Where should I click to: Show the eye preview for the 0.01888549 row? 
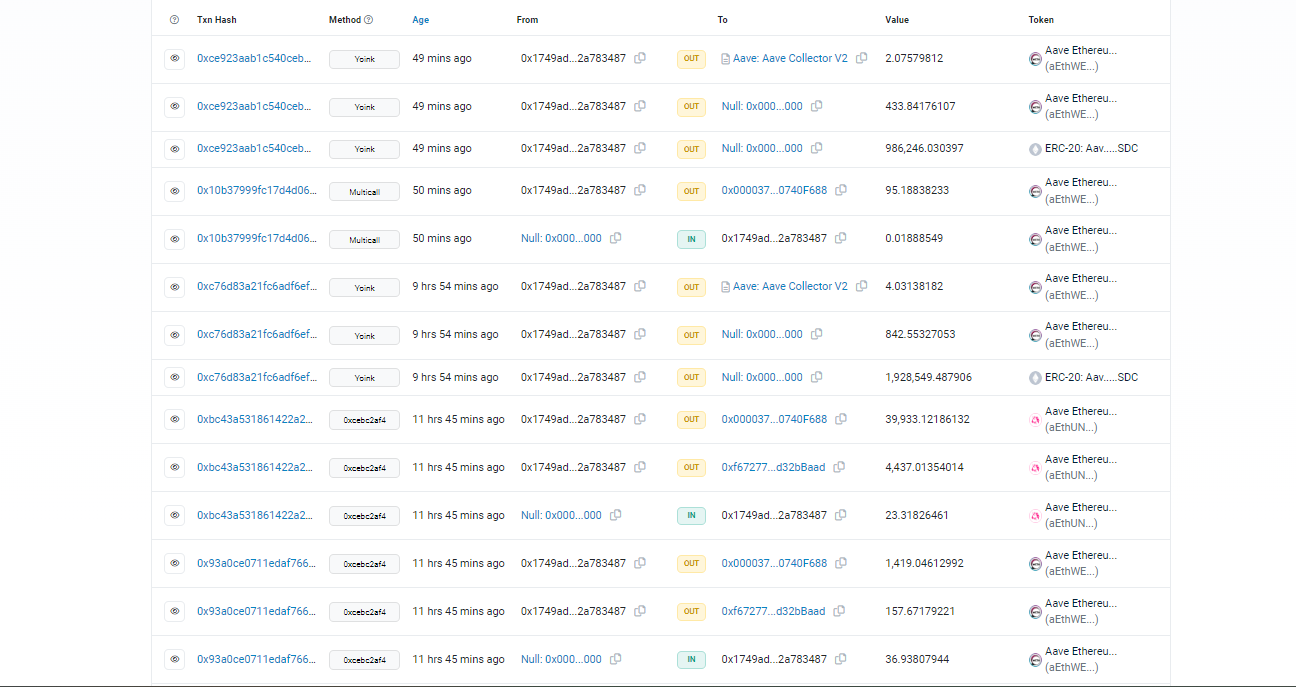175,239
